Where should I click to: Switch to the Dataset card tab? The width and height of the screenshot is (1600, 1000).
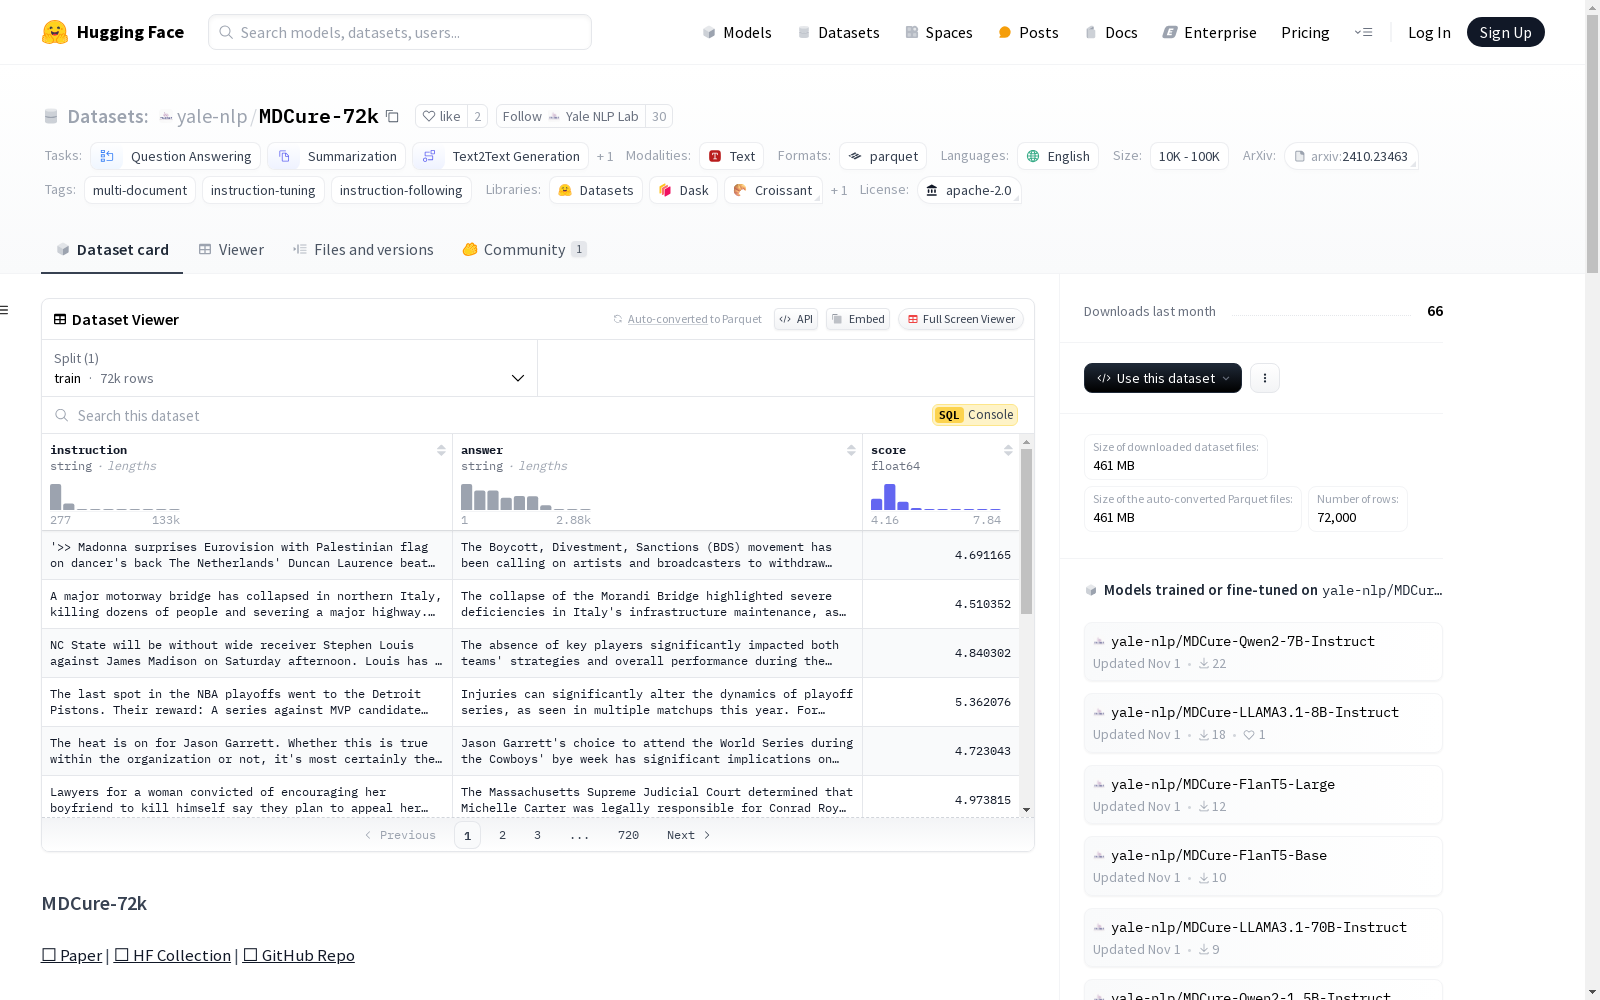(x=112, y=250)
